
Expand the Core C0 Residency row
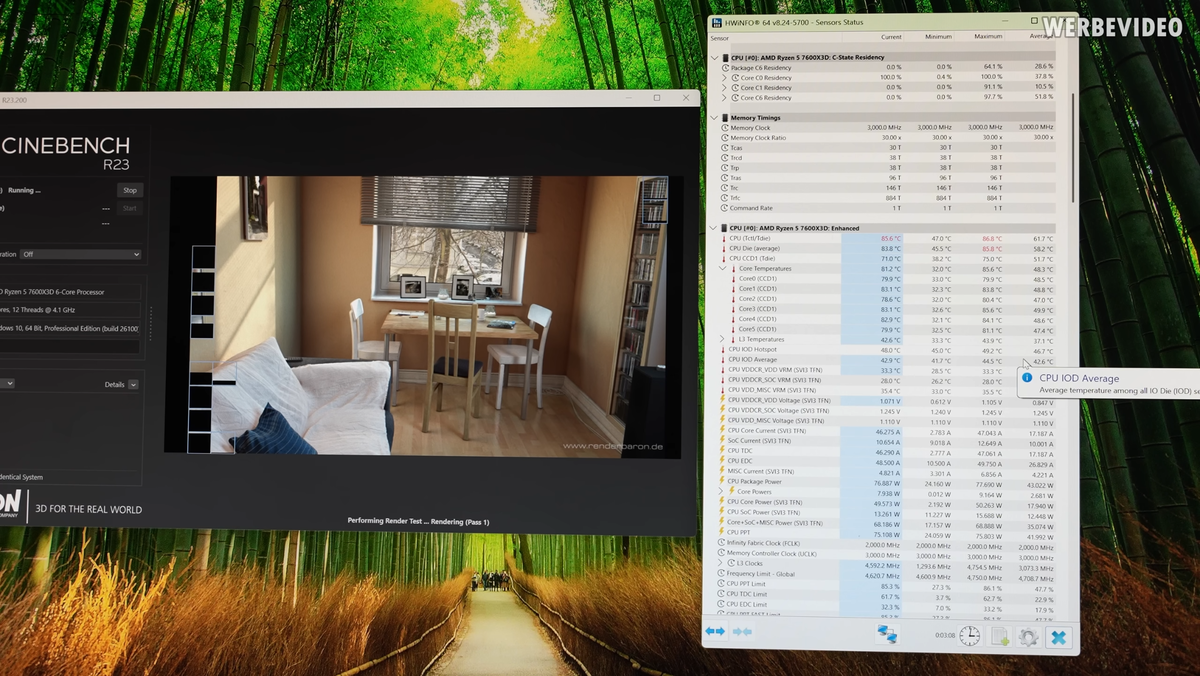724,78
